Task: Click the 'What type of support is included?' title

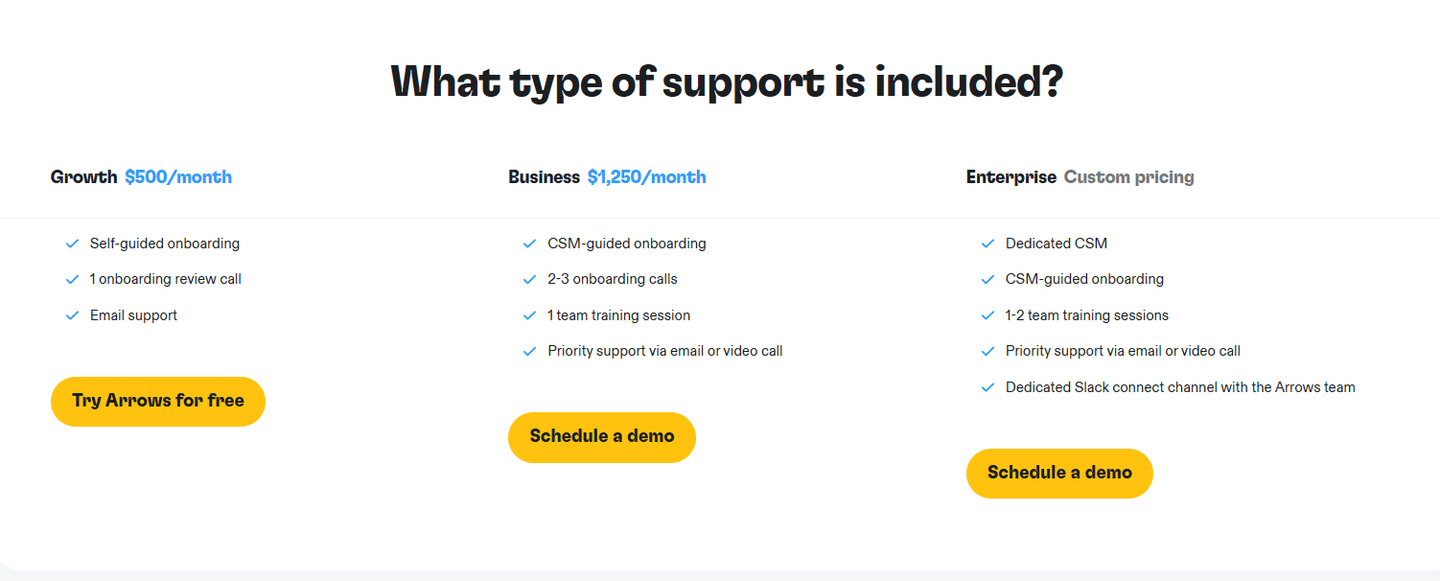Action: pos(727,82)
